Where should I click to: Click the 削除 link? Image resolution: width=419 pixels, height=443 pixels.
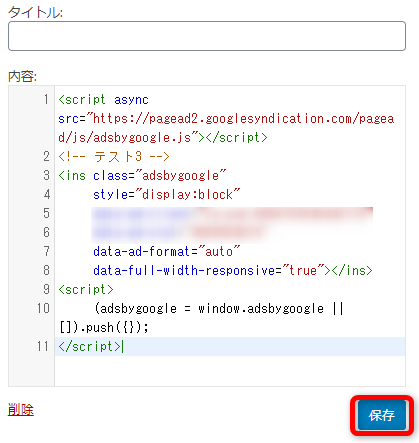pyautogui.click(x=21, y=410)
